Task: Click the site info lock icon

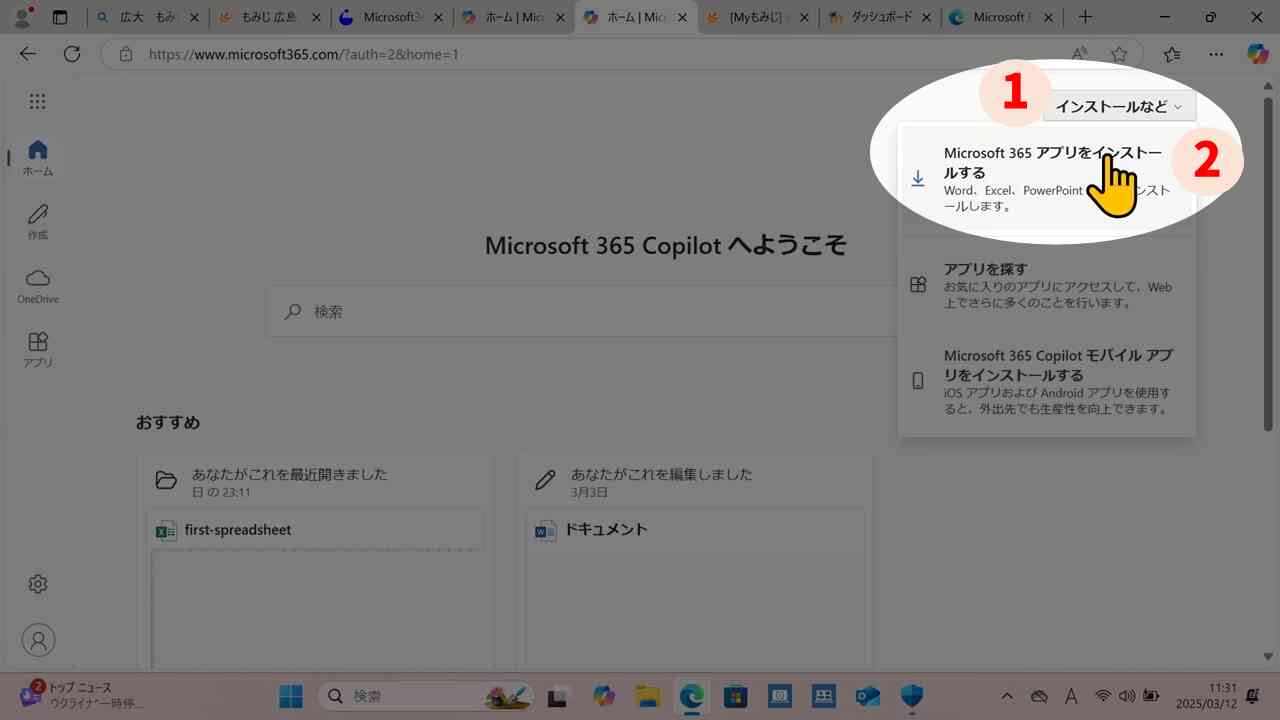Action: 125,54
